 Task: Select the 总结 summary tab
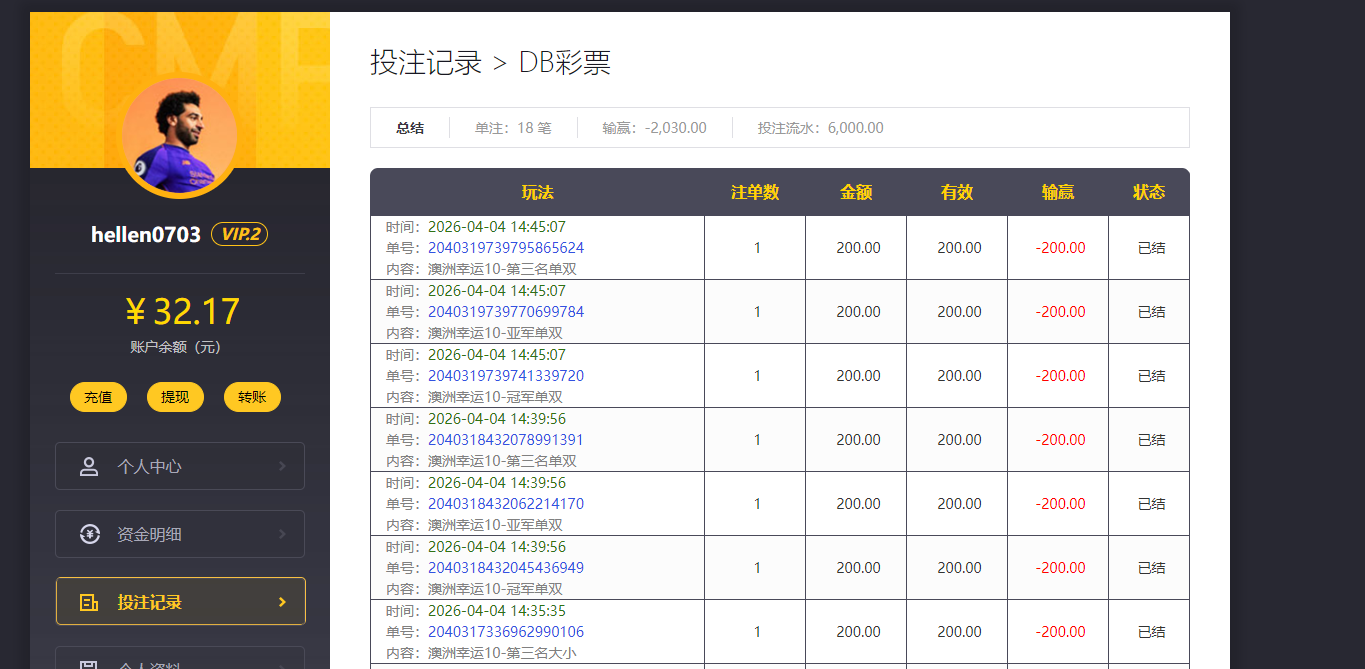click(x=408, y=127)
